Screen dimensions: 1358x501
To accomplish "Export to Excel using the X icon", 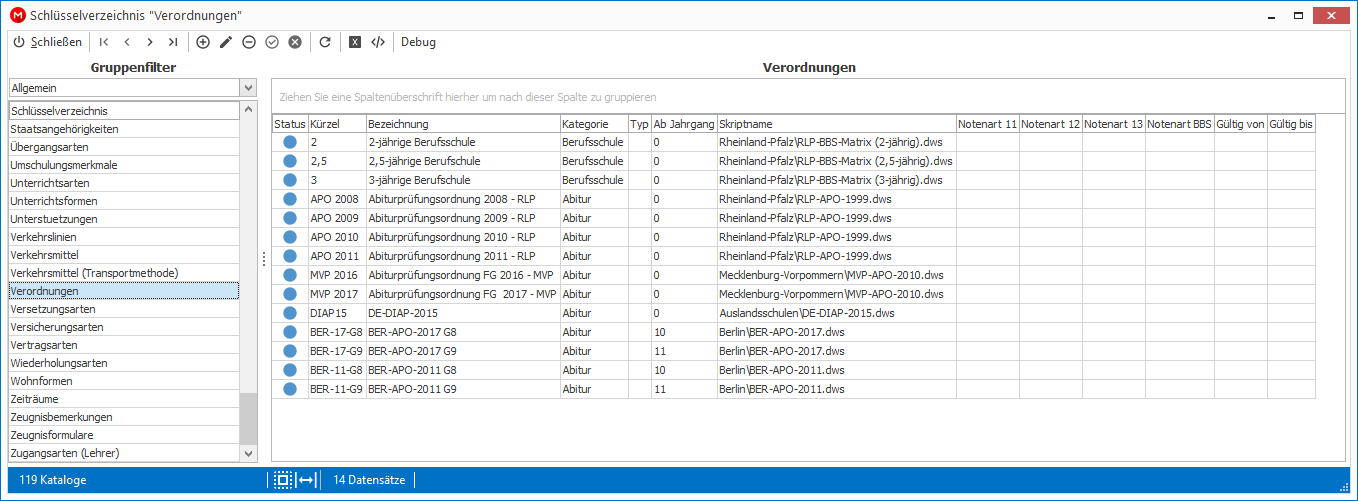I will coord(355,42).
